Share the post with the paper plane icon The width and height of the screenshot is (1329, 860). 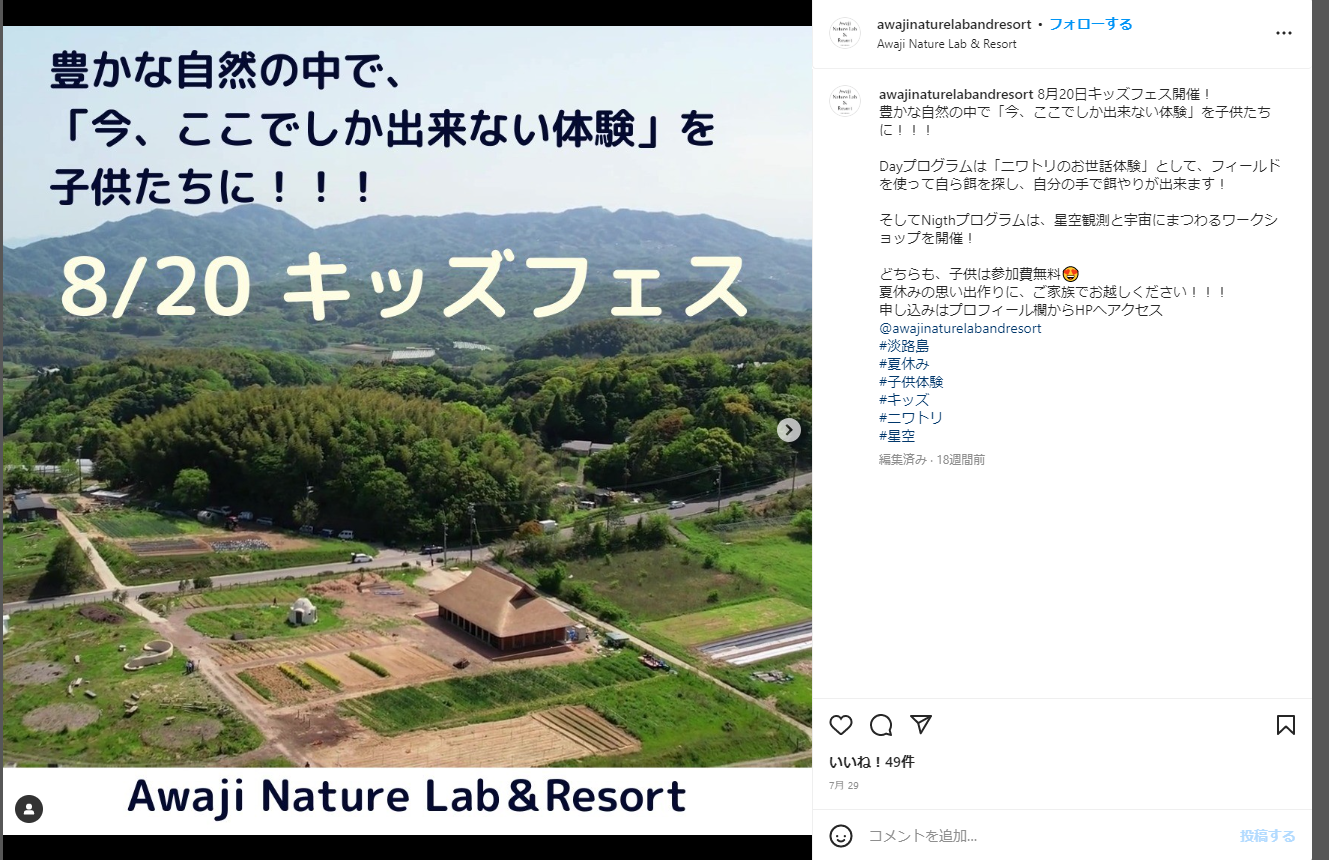(921, 724)
